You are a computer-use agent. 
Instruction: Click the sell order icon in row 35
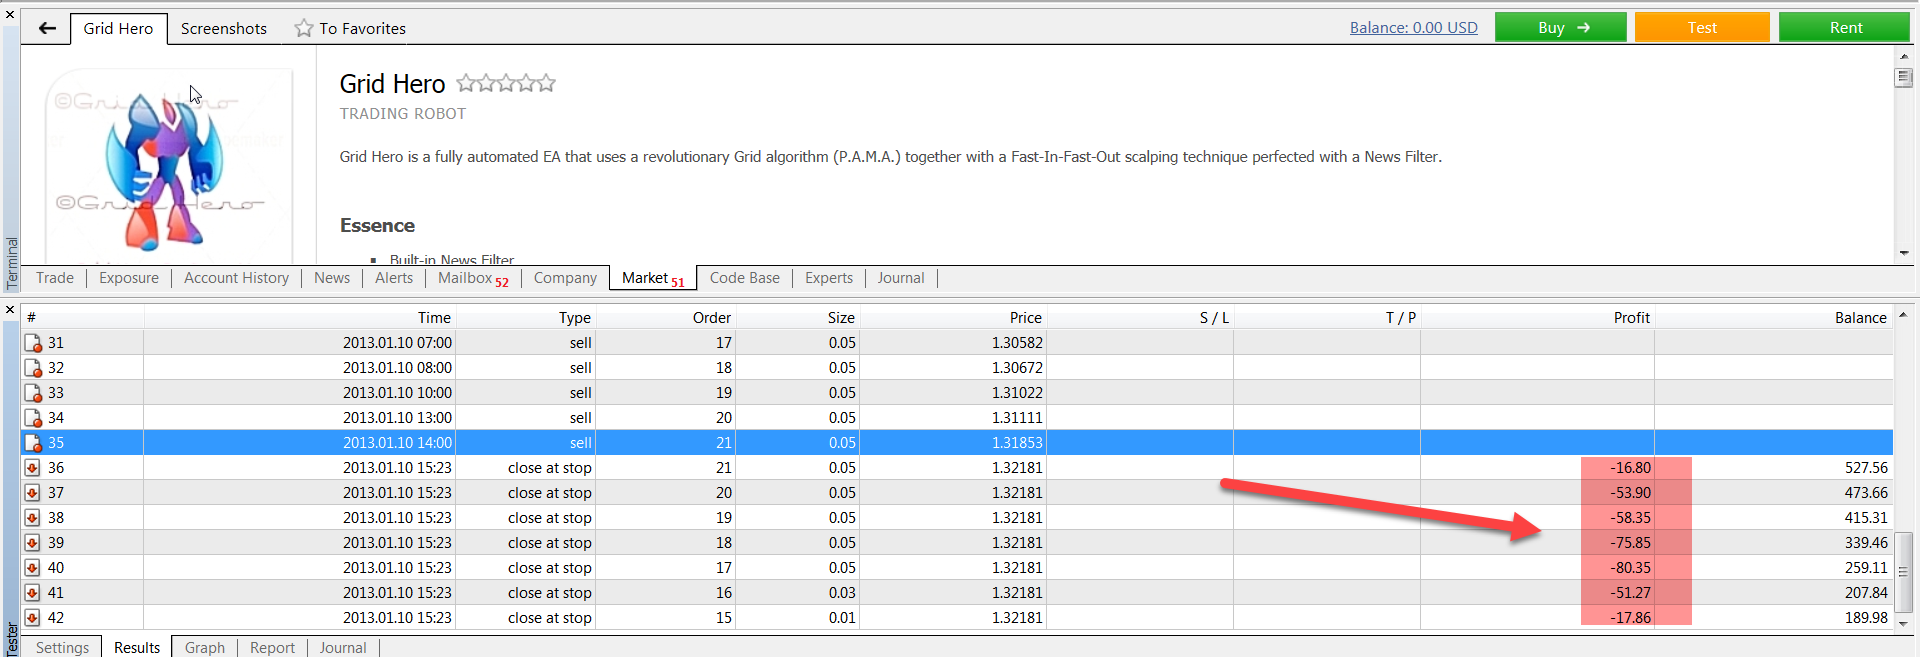click(33, 443)
